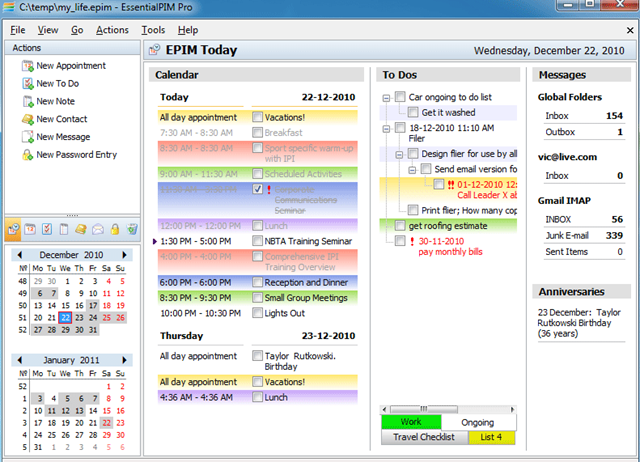Collapse the Car ongoing to do list

click(386, 98)
